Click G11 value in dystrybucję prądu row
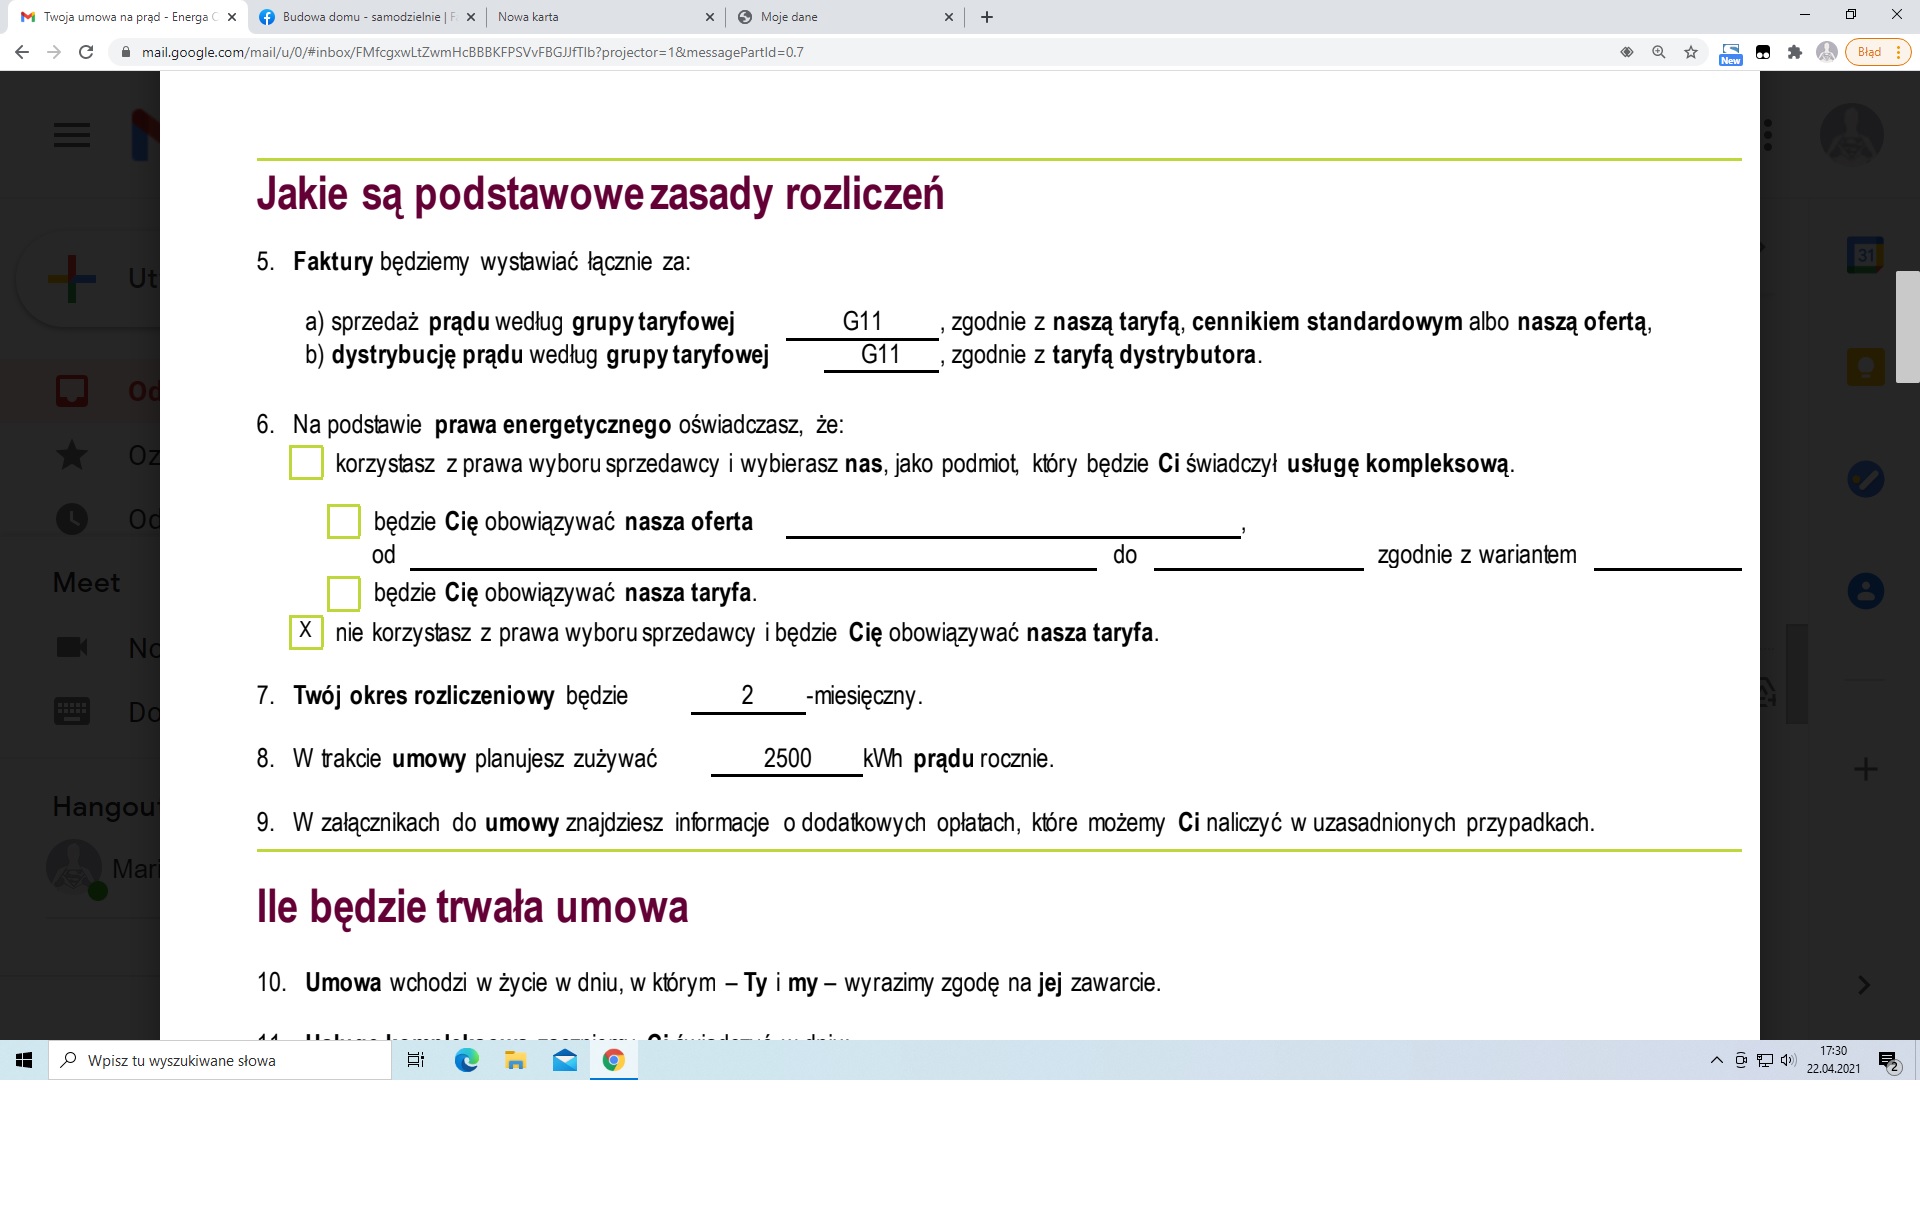 point(880,354)
